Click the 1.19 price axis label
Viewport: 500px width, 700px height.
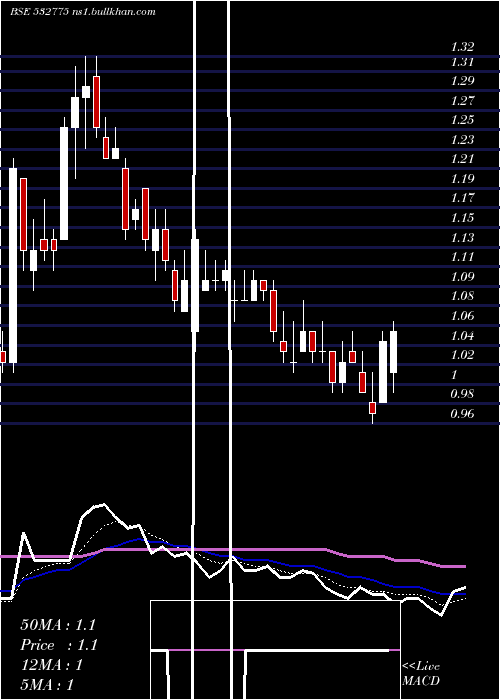pos(462,179)
